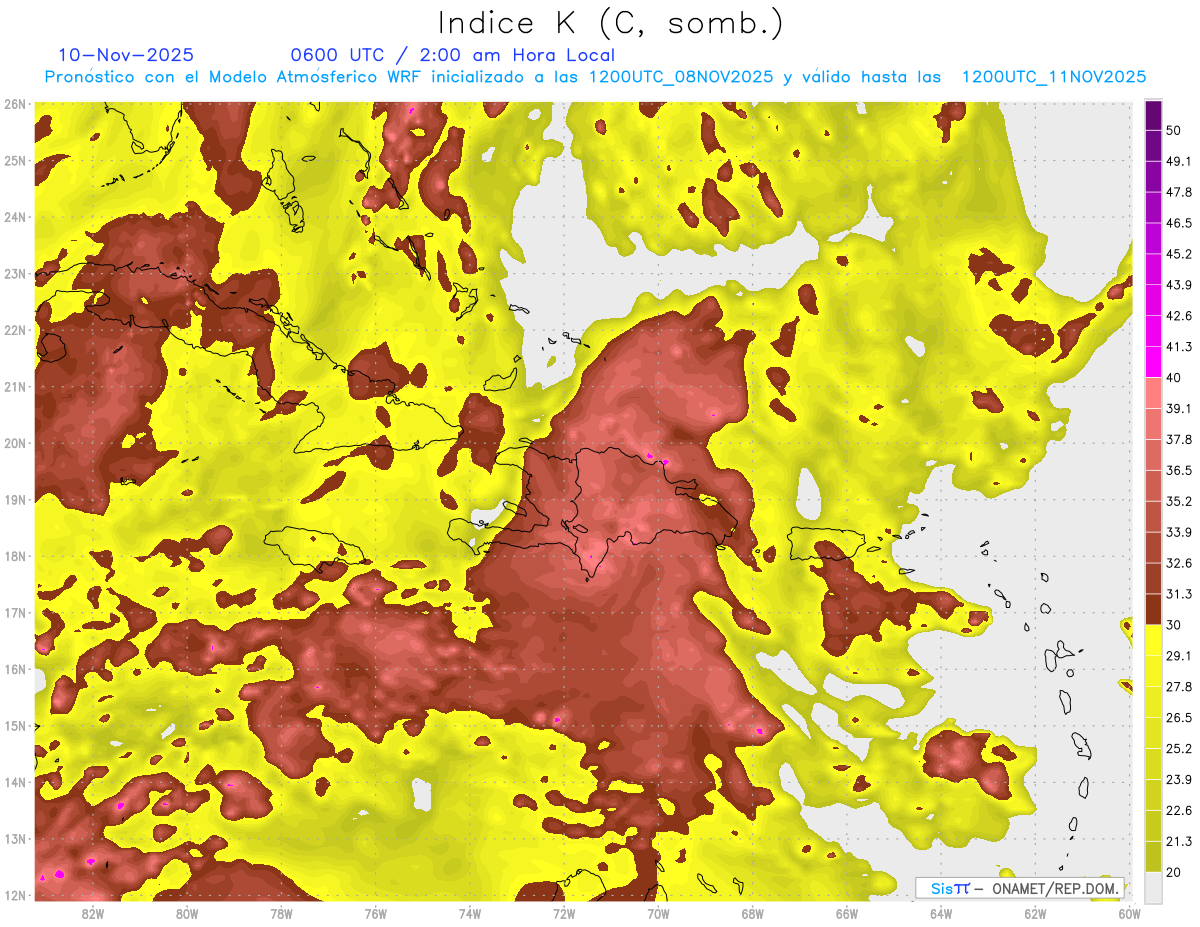Pick the 60W longitude label

pos(1130,913)
